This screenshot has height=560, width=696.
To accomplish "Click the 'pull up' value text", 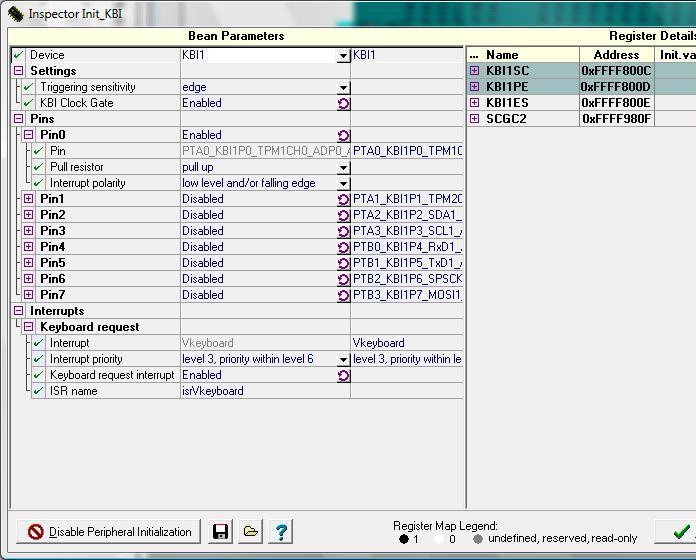I will (x=198, y=167).
